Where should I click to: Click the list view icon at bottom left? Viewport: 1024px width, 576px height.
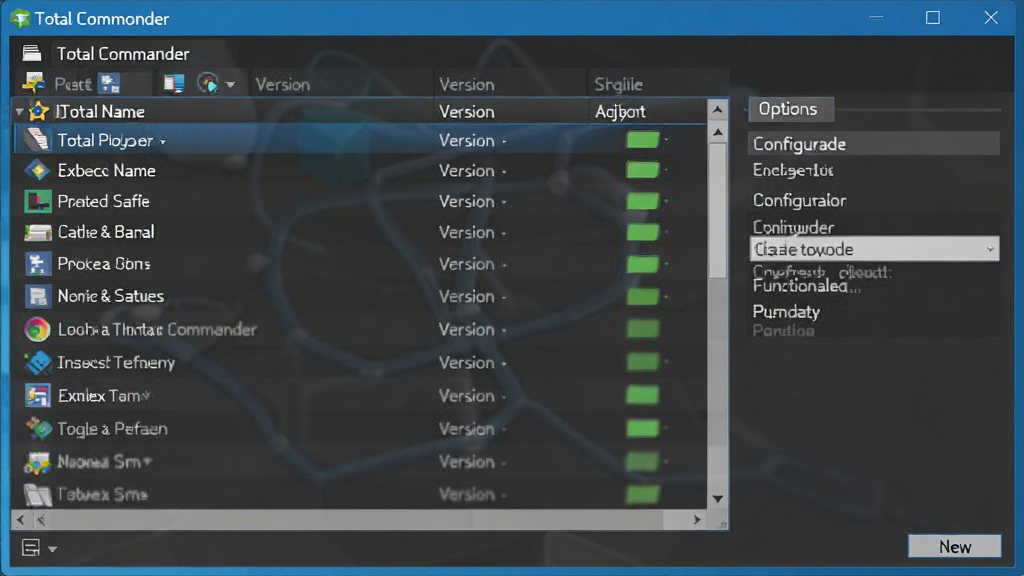pos(31,547)
